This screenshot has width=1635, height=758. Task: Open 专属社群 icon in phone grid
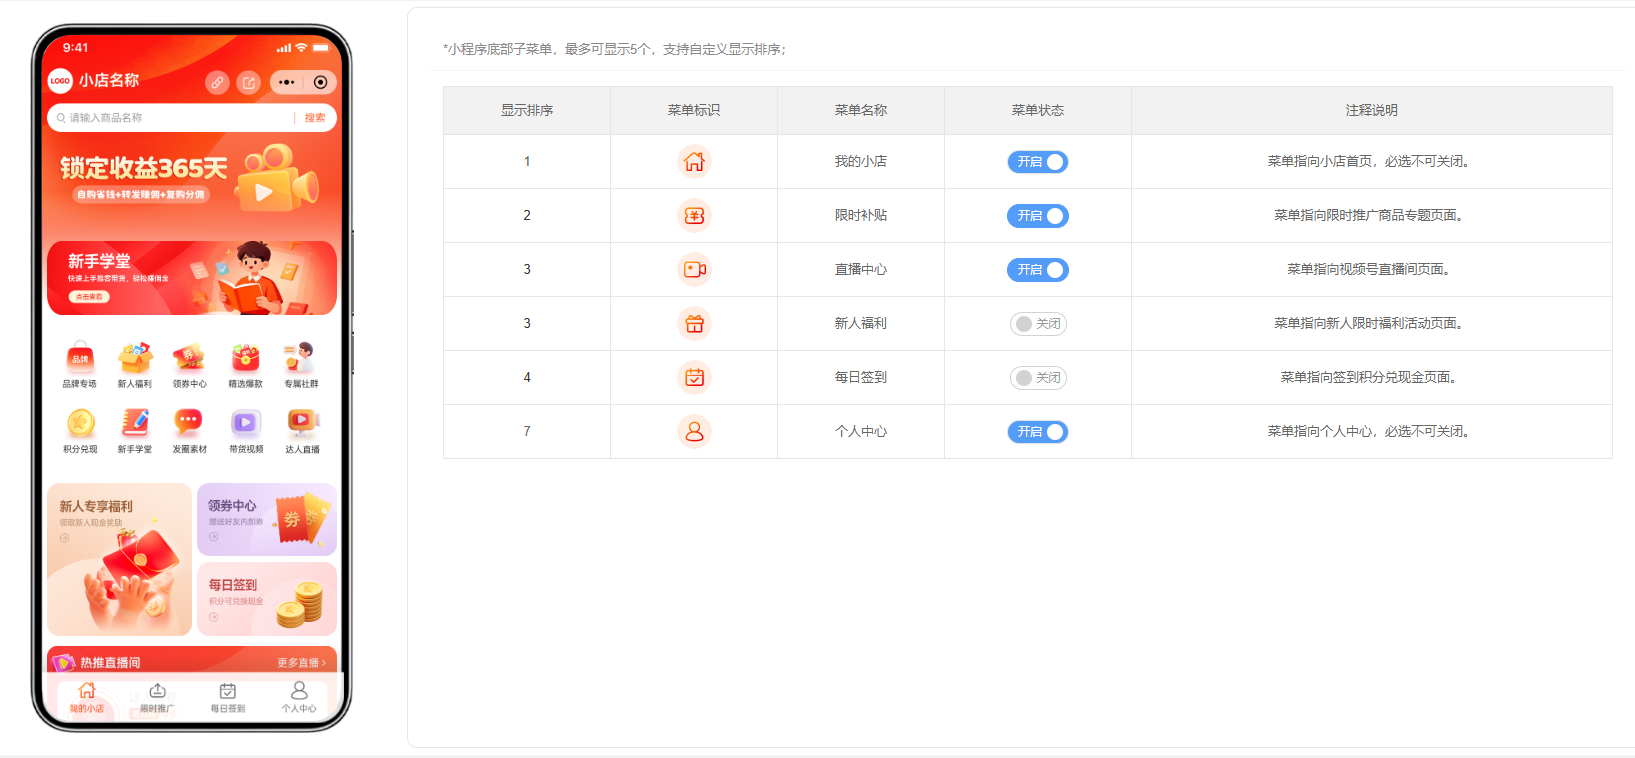click(300, 357)
